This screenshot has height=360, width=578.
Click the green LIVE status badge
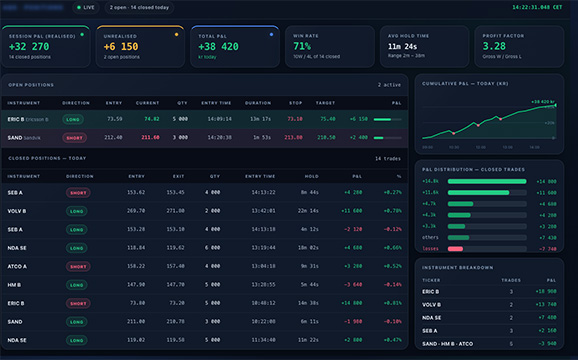click(86, 7)
